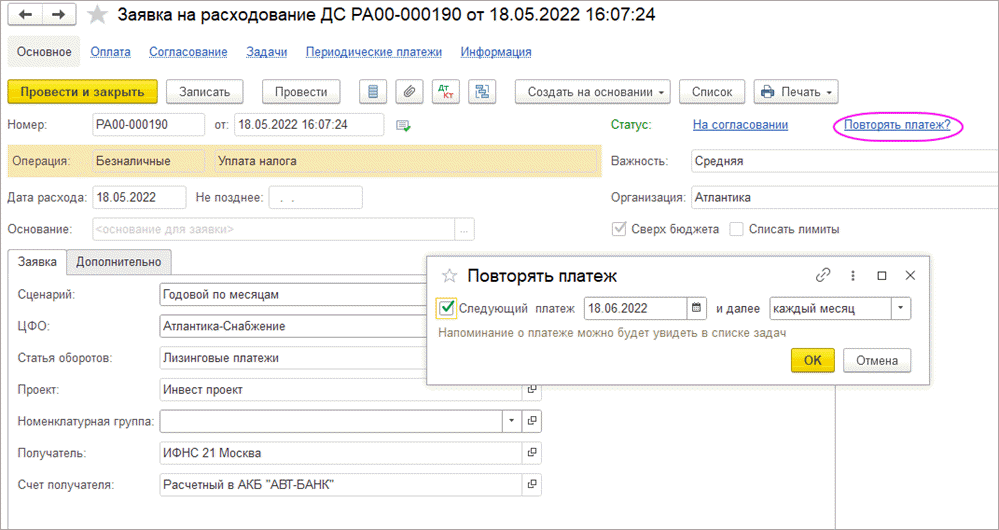Viewport: 999px width, 530px height.
Task: Expand the каждый месяц frequency dropdown
Action: pos(901,308)
